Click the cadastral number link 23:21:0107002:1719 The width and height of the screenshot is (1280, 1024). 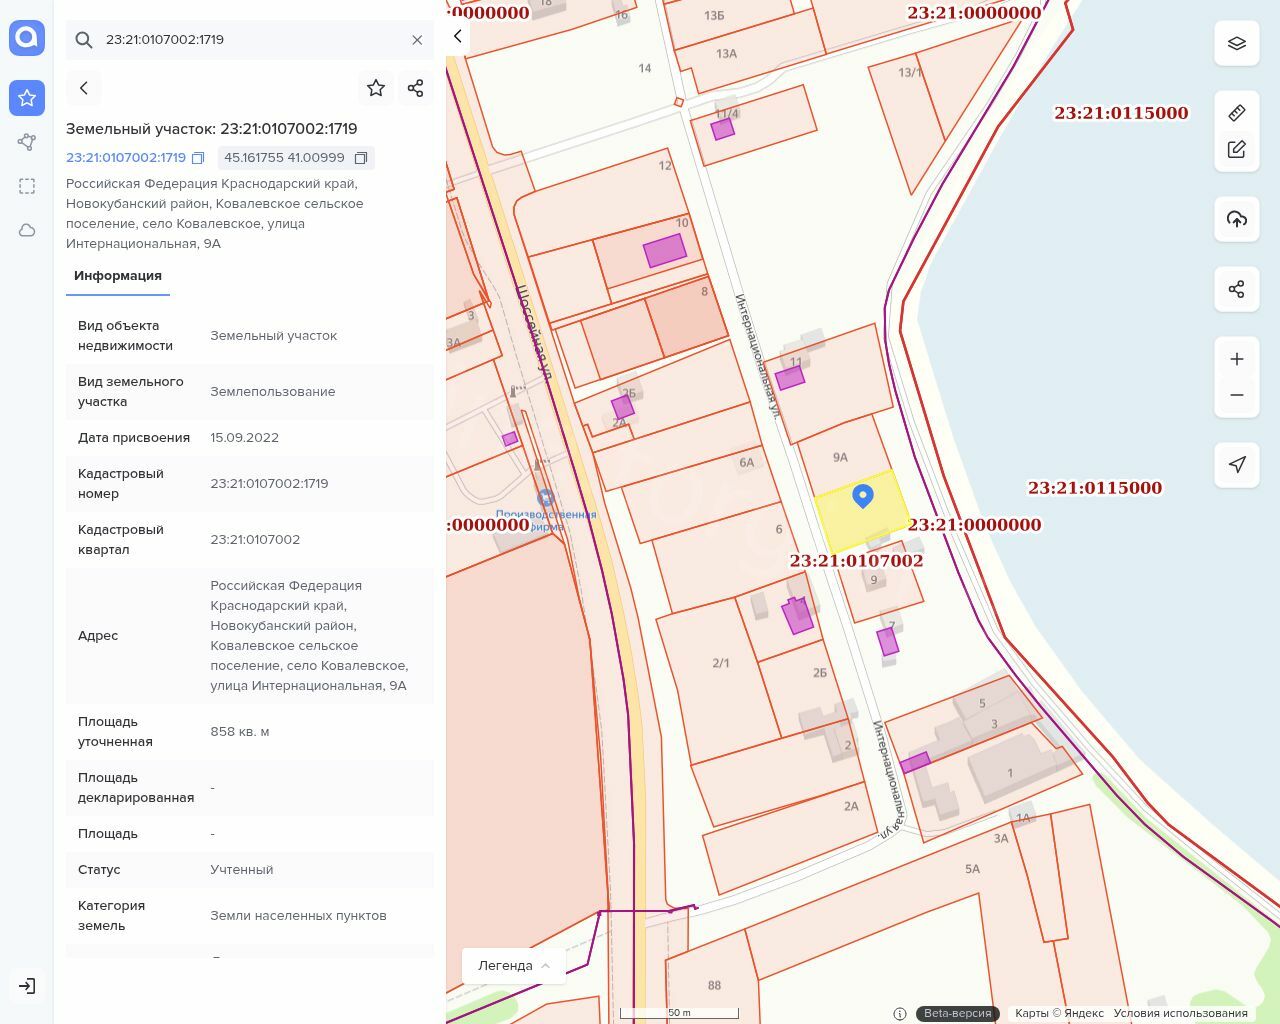click(126, 158)
